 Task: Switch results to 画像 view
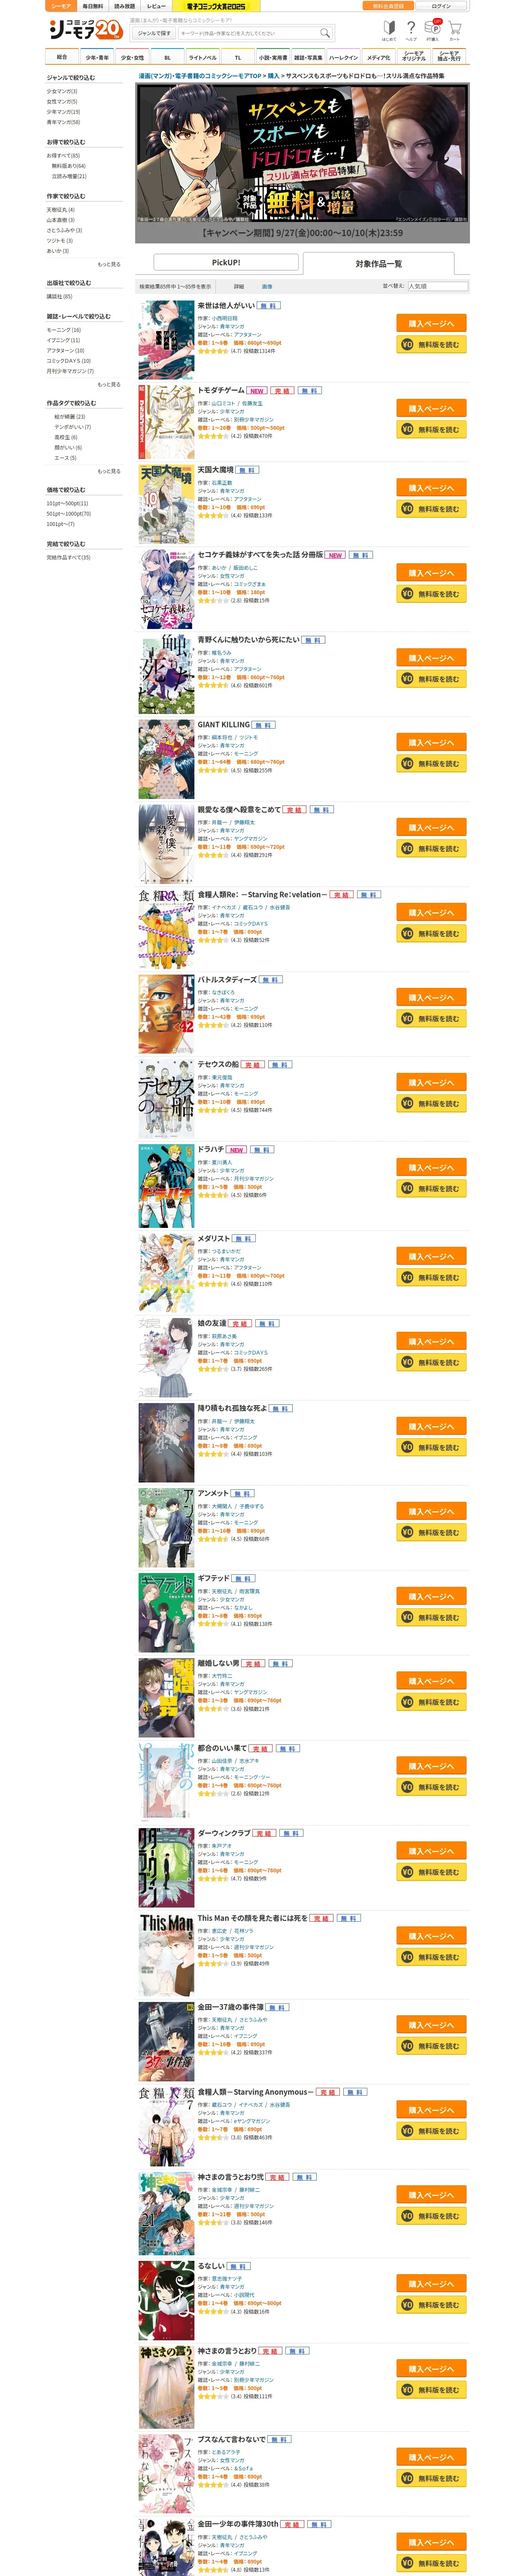[267, 286]
